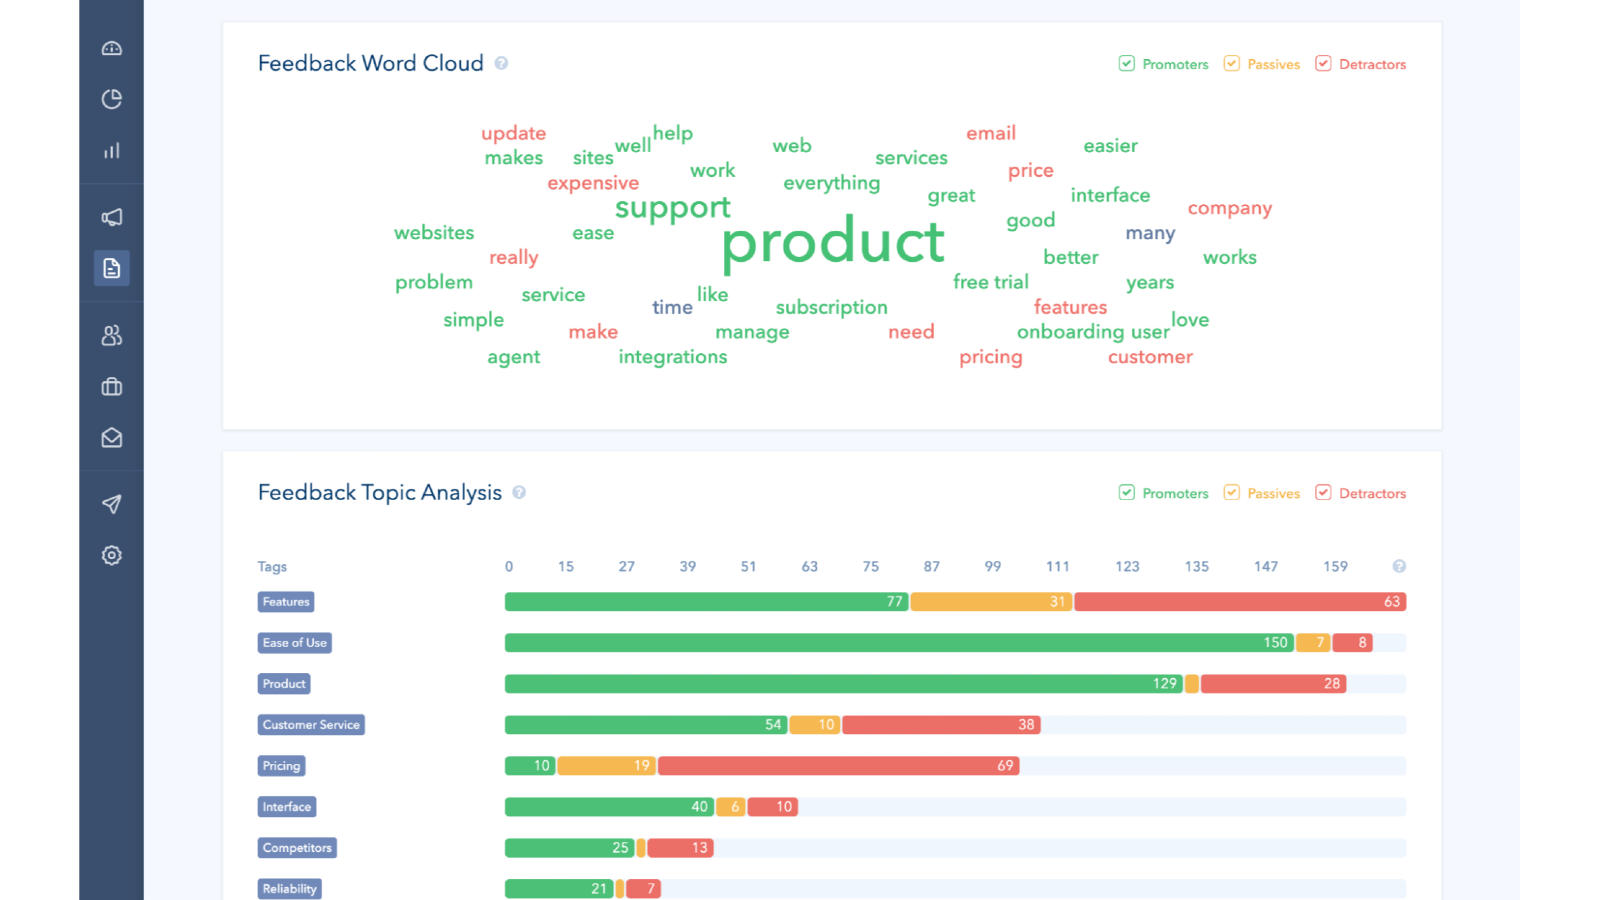This screenshot has height=900, width=1600.
Task: Click the word "product" in word cloud
Action: click(833, 242)
